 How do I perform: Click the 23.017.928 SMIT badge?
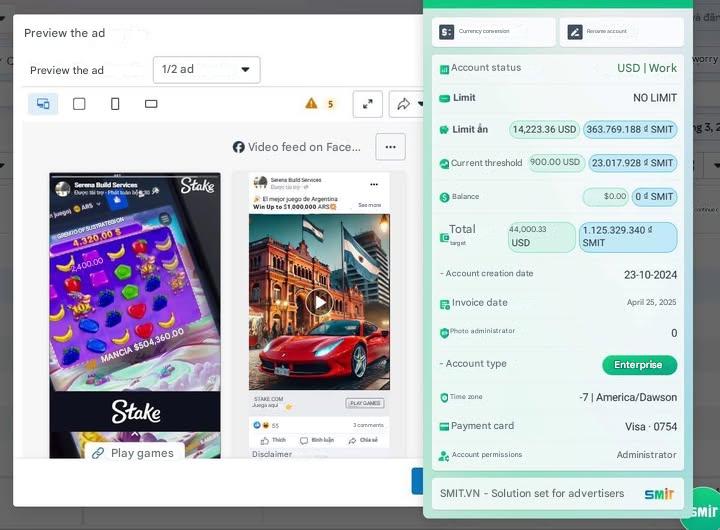(632, 163)
